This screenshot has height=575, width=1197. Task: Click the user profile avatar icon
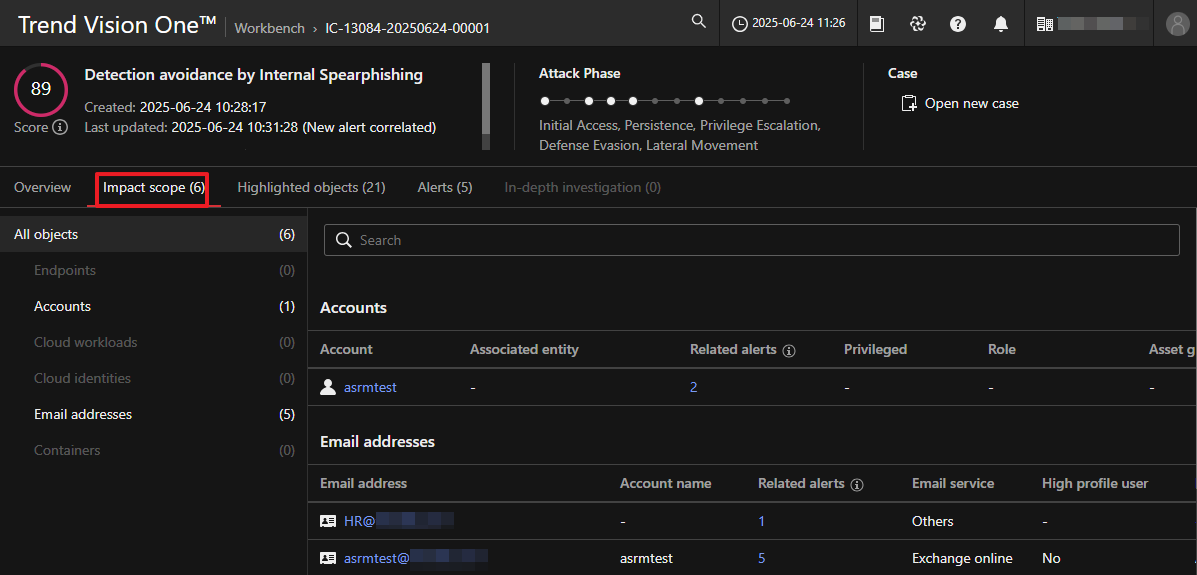click(1176, 24)
